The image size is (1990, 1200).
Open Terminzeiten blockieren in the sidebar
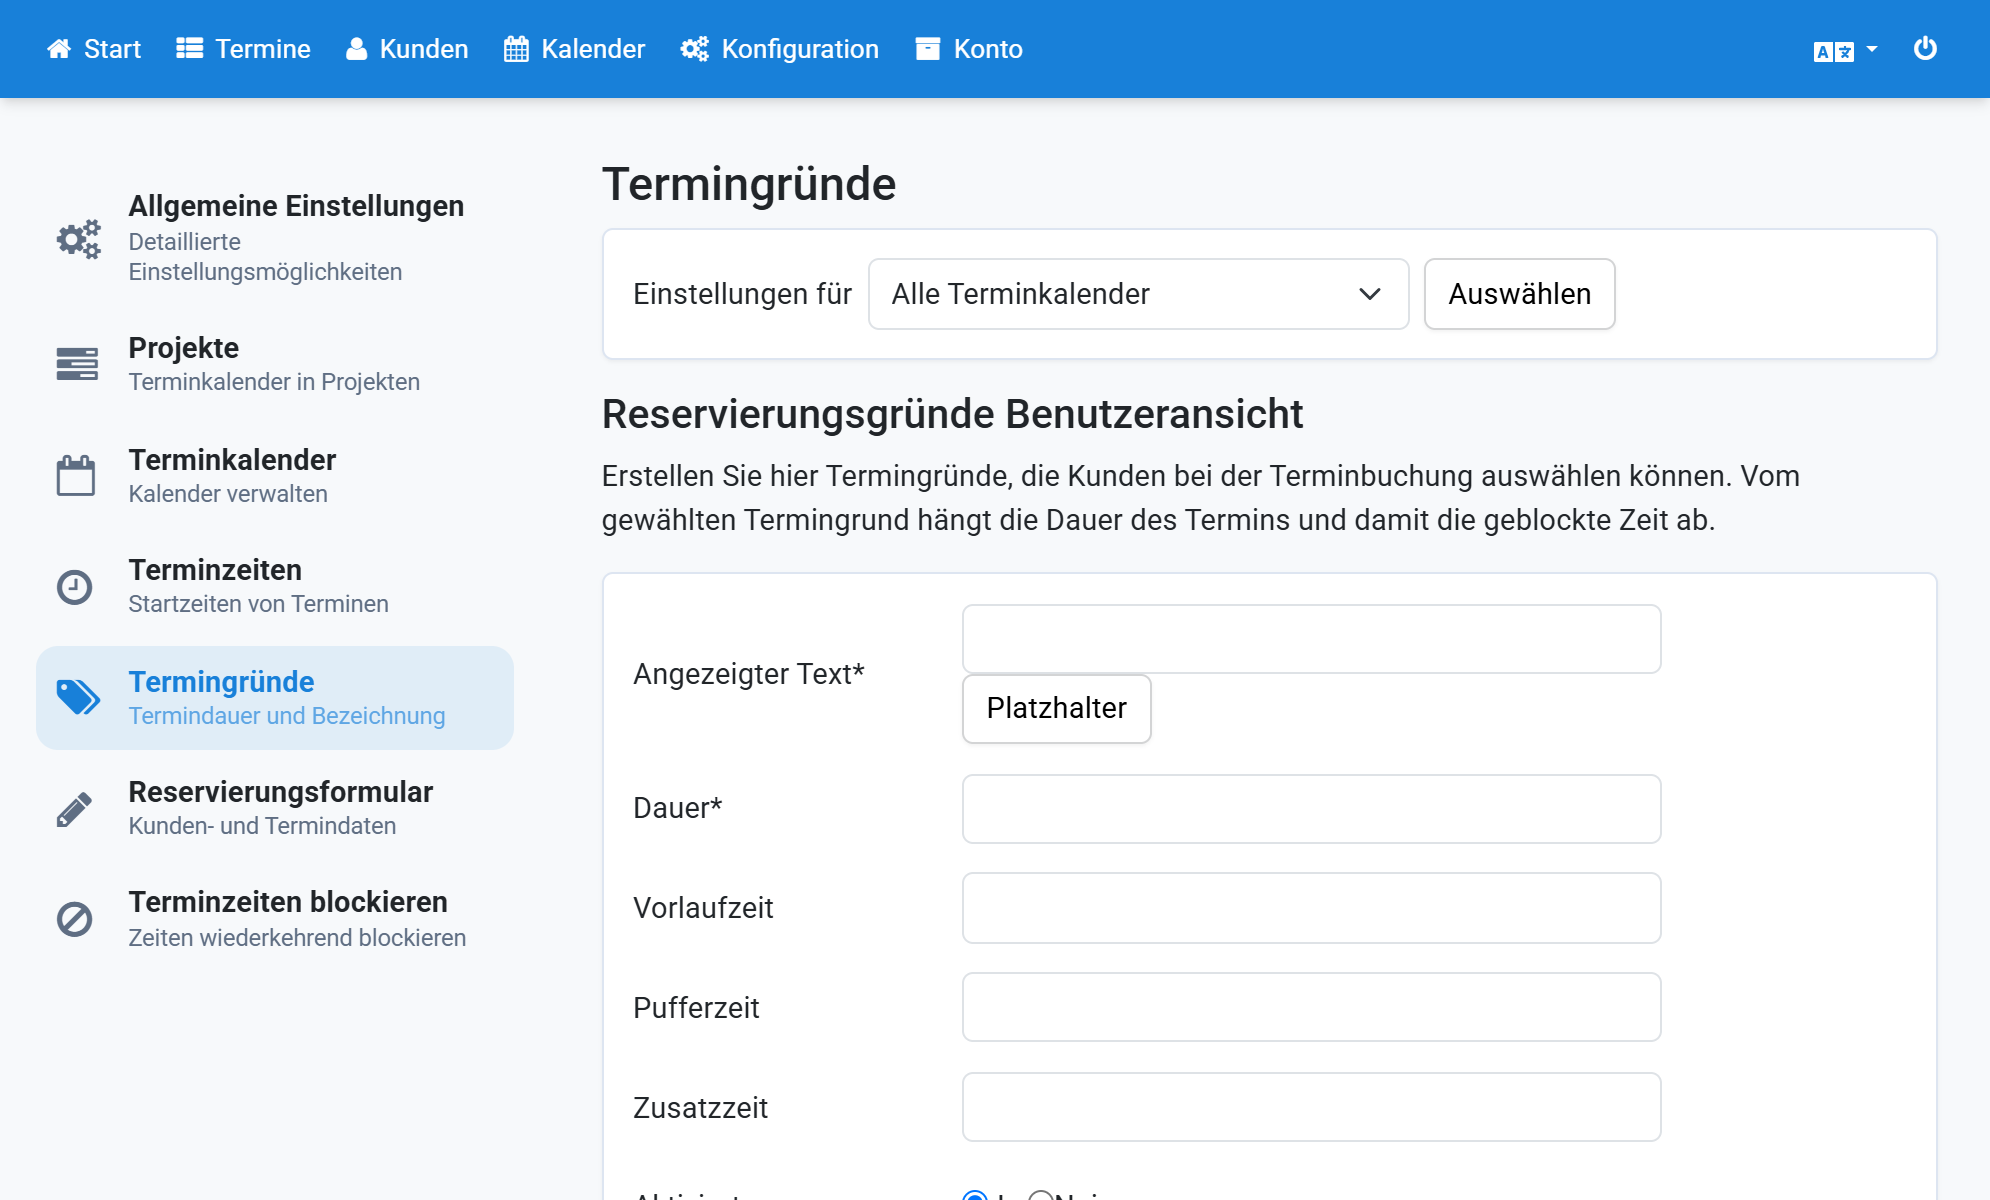(275, 919)
